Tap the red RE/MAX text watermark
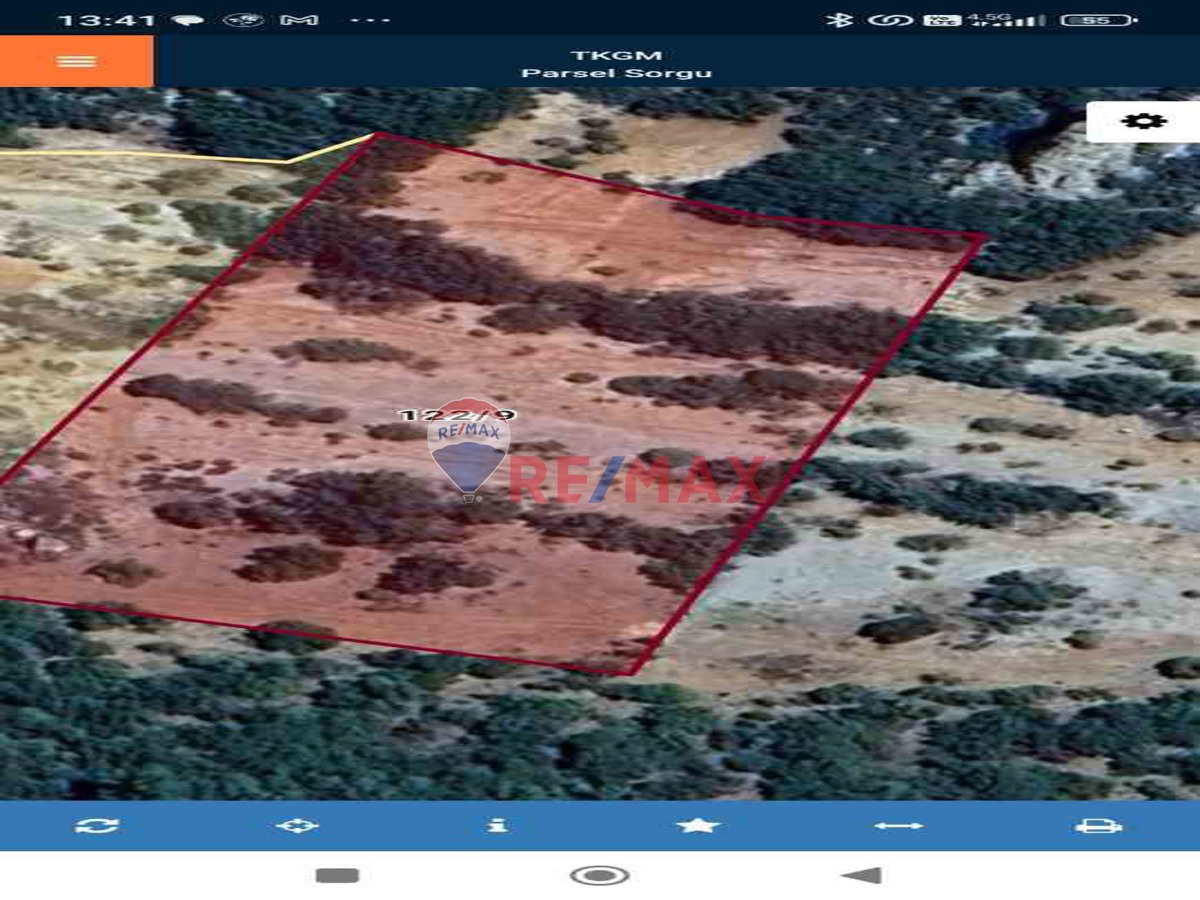Screen dimensions: 1200x900 [640, 480]
